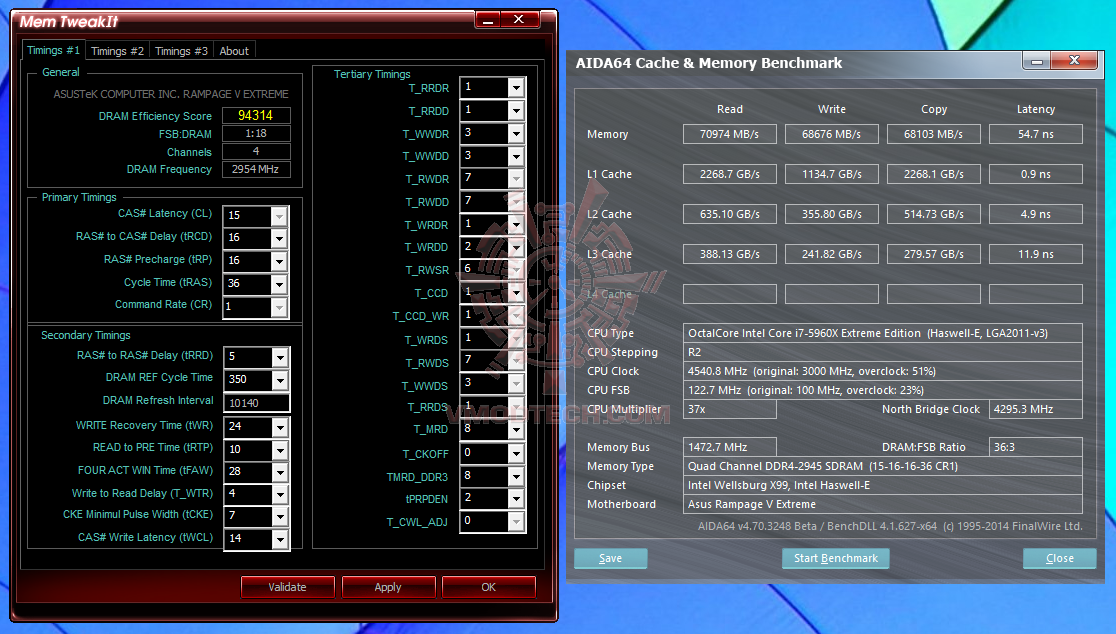
Task: Open the T_WRDS dropdown
Action: [x=517, y=339]
